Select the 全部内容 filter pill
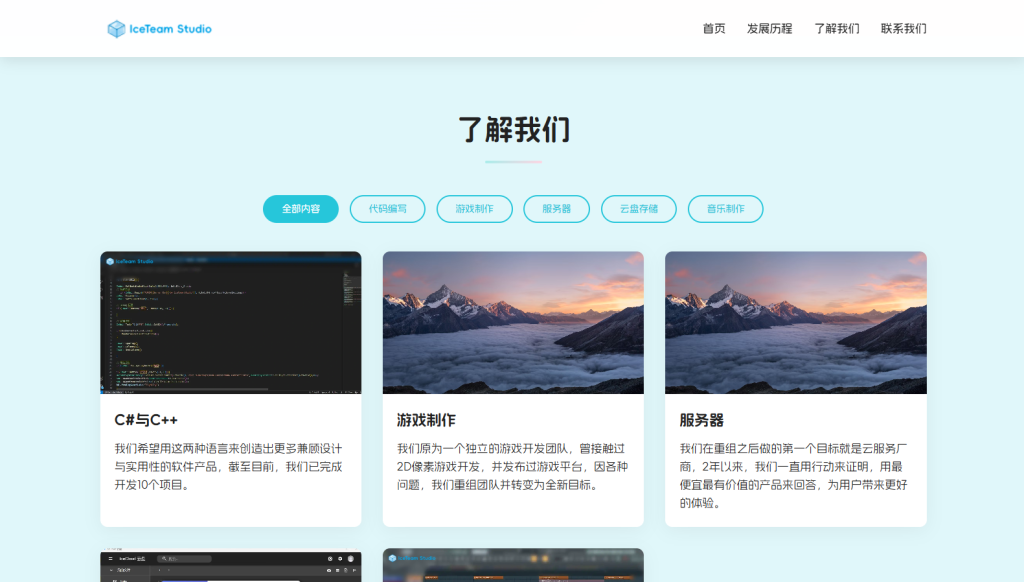Viewport: 1024px width, 582px height. tap(301, 209)
